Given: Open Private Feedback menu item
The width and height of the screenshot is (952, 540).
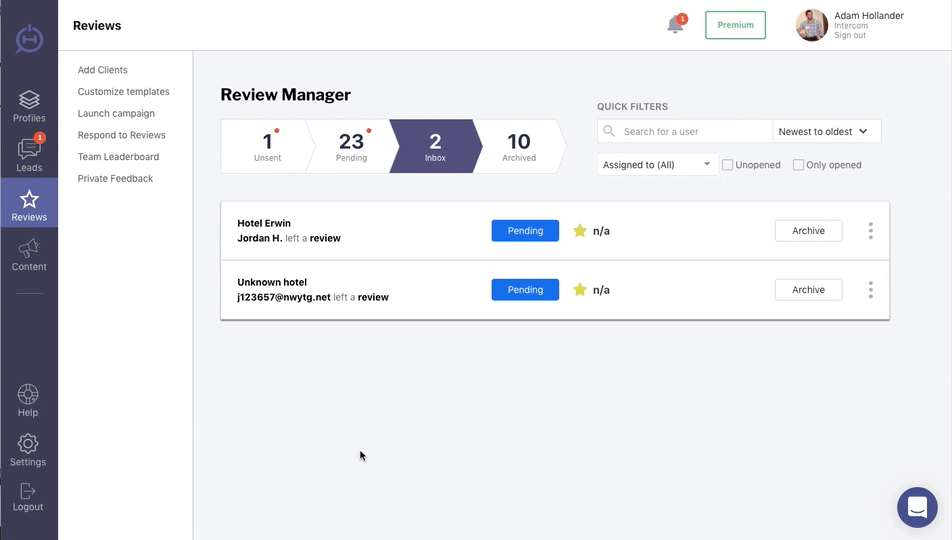Looking at the screenshot, I should [115, 179].
